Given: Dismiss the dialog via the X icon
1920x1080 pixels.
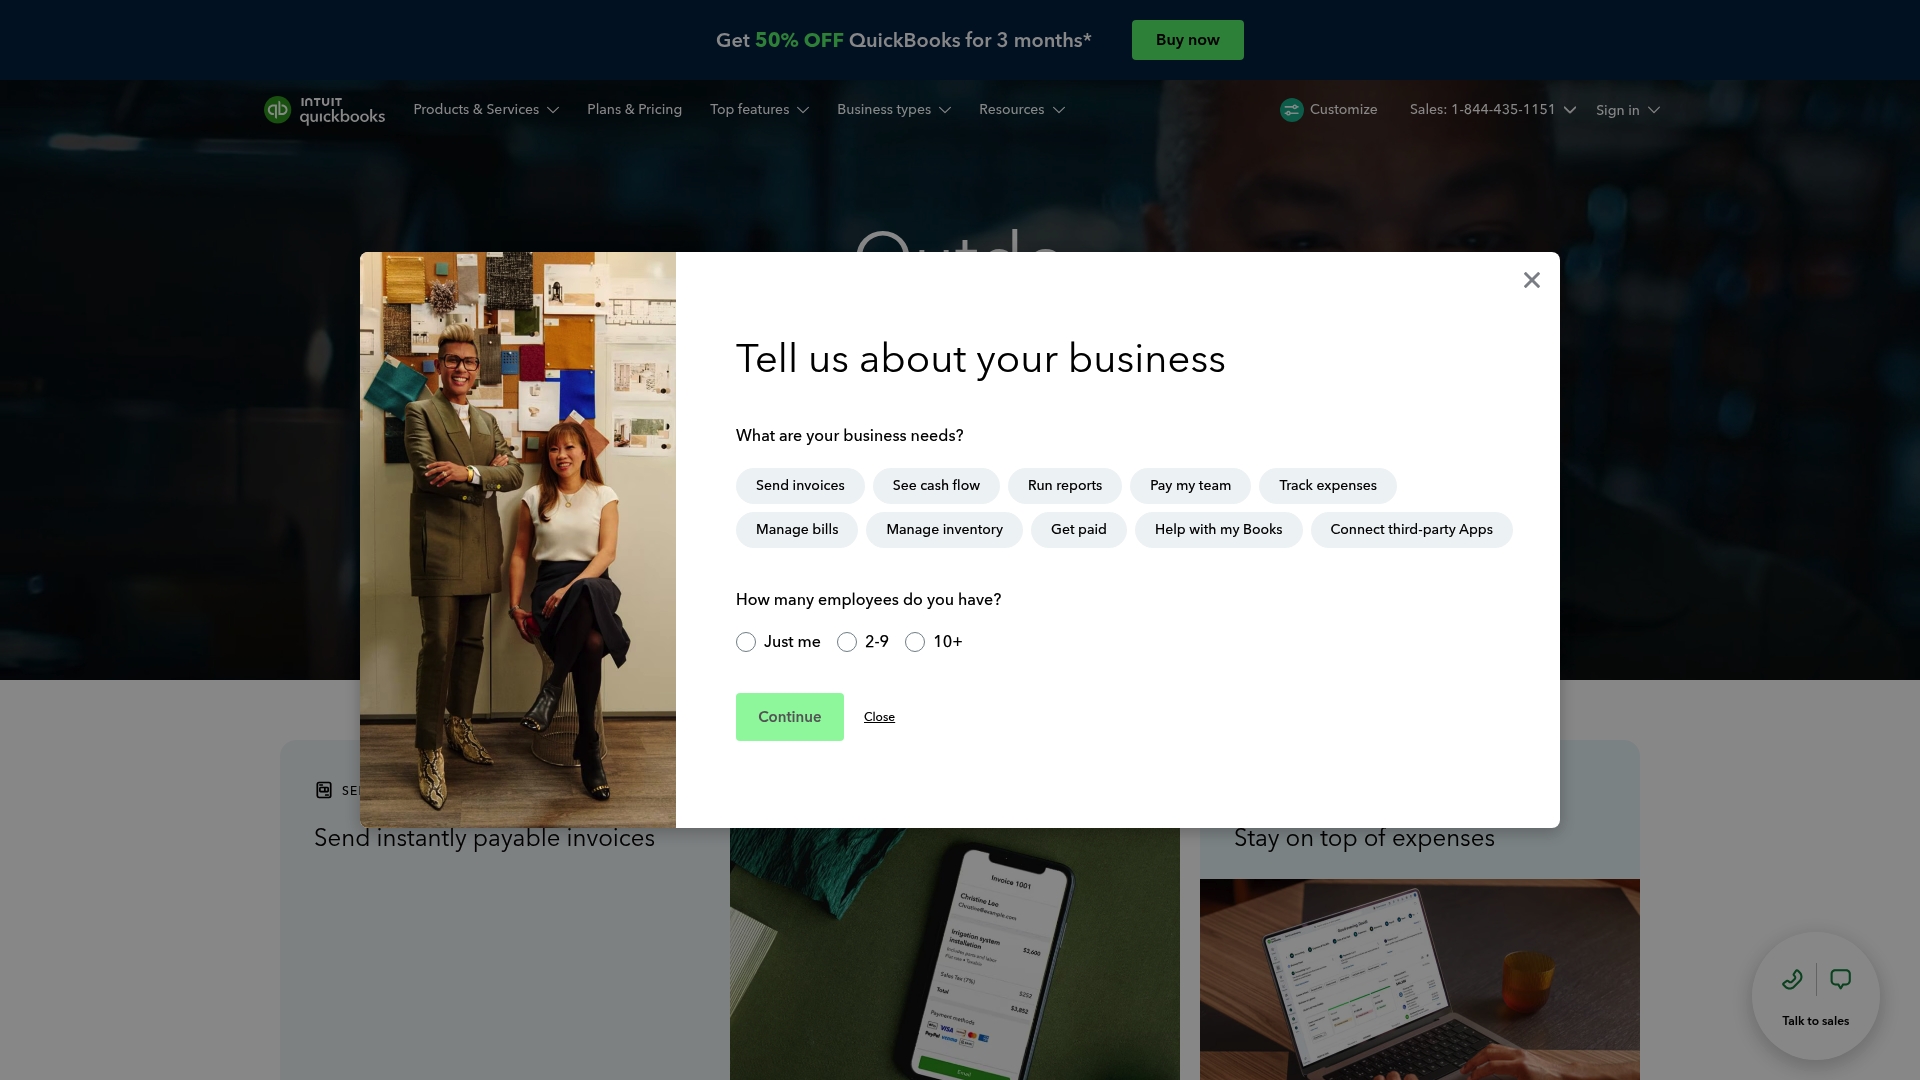Looking at the screenshot, I should [x=1531, y=280].
